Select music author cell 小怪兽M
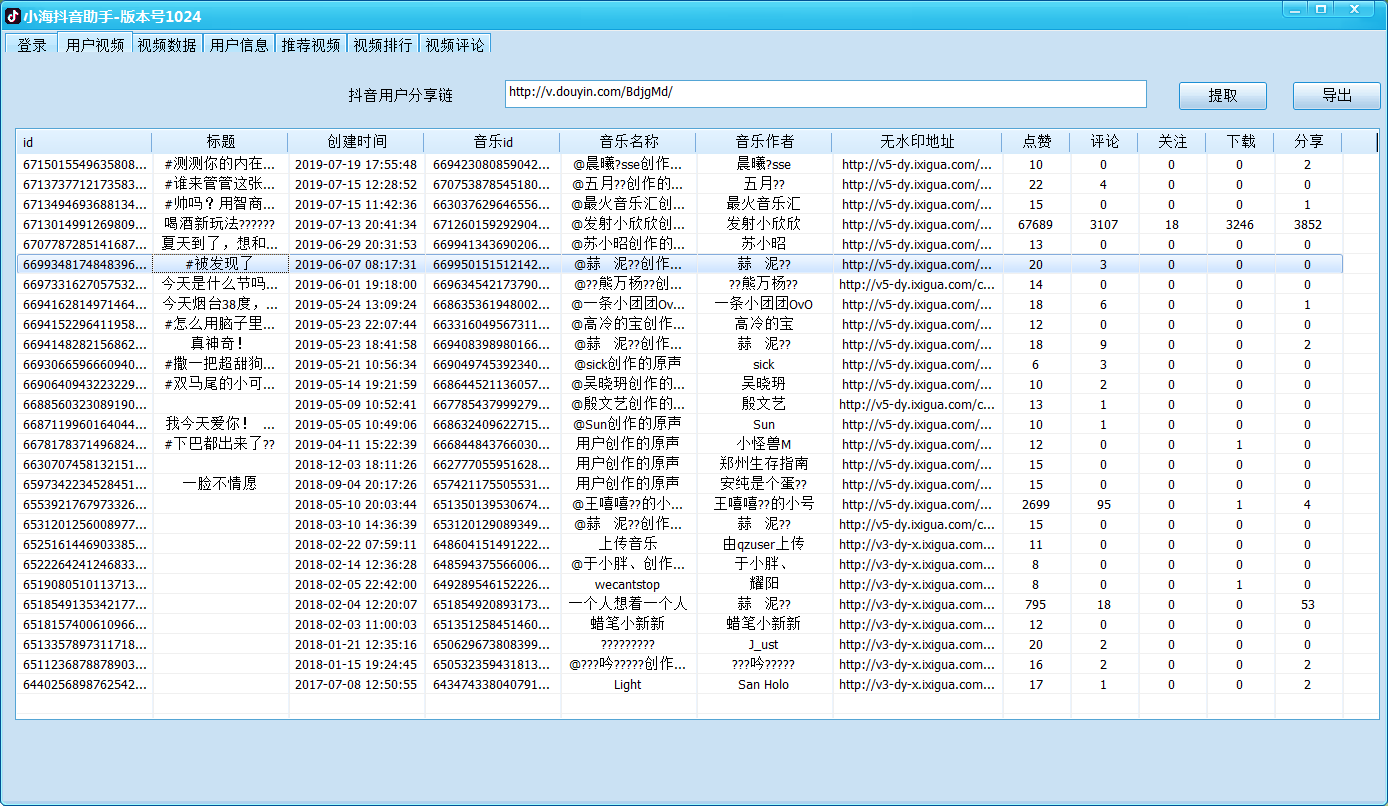The height and width of the screenshot is (806, 1388). point(765,444)
